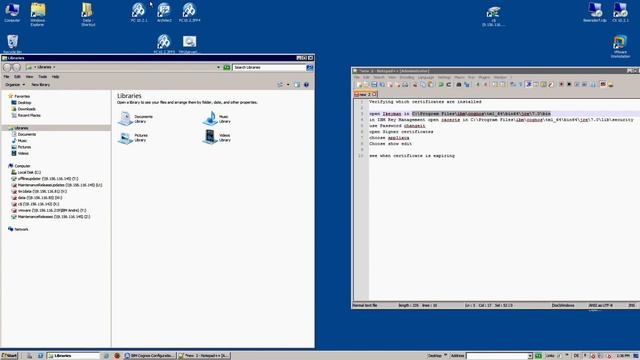Go back in the Libraries window
Image resolution: width=640 pixels, height=360 pixels.
pos(7,67)
